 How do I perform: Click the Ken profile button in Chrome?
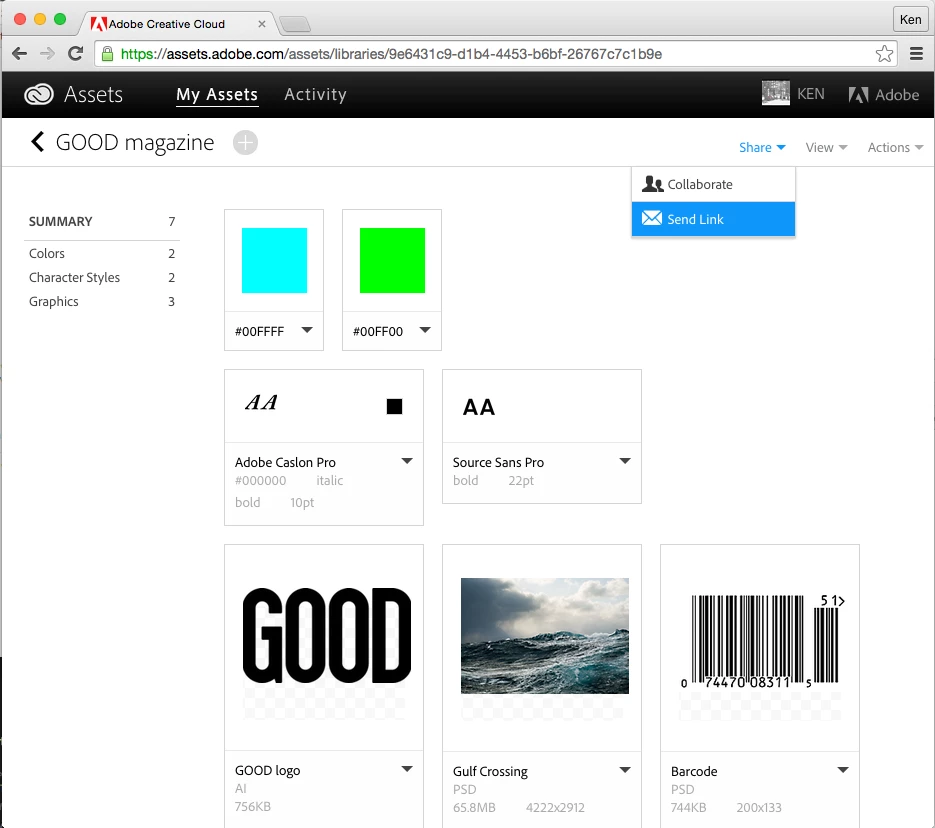[x=910, y=19]
